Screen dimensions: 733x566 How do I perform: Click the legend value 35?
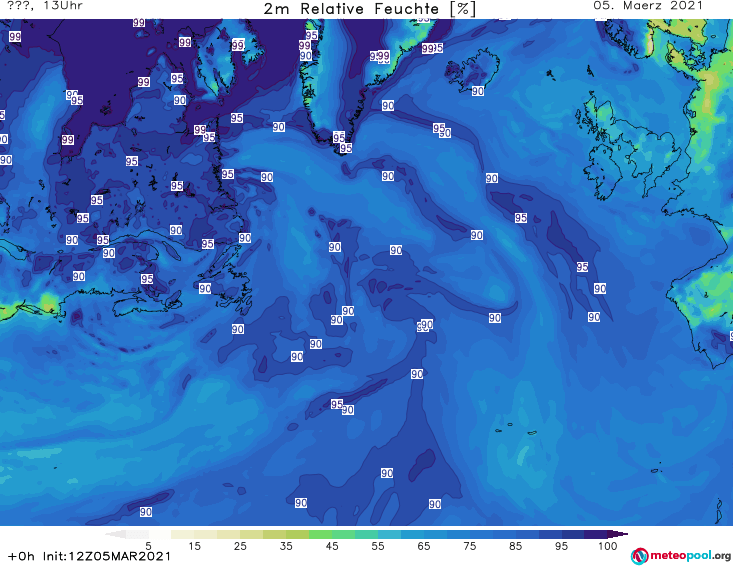[x=286, y=546]
